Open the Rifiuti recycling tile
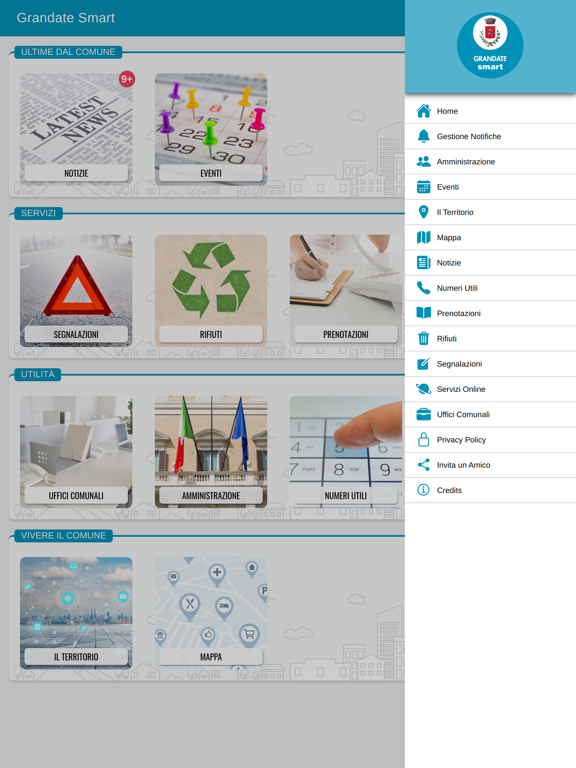The image size is (576, 768). click(x=211, y=290)
